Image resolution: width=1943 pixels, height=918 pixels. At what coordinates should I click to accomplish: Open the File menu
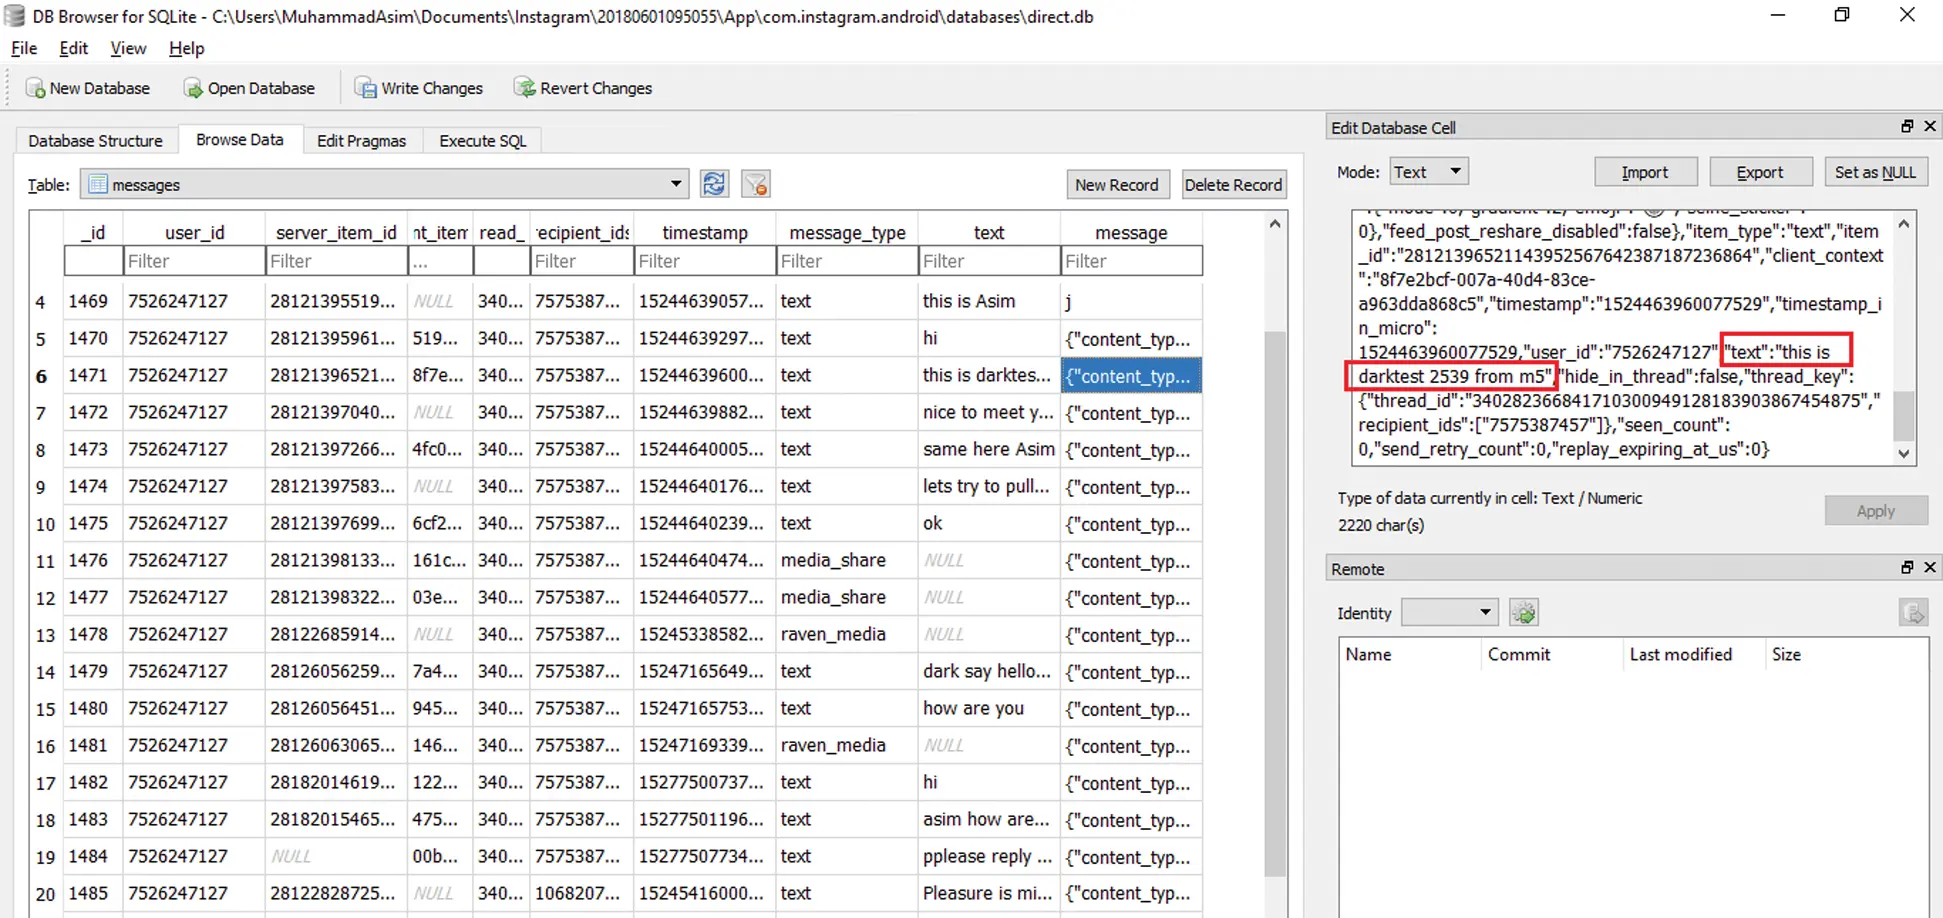point(24,48)
